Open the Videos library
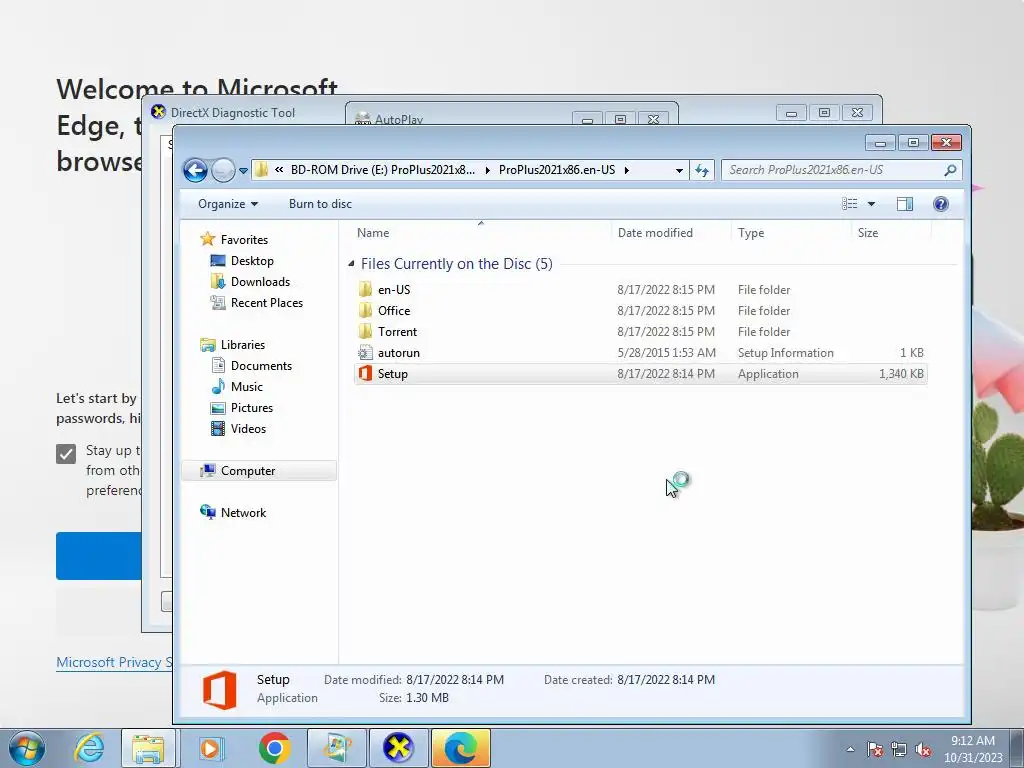The height and width of the screenshot is (768, 1024). (x=248, y=428)
